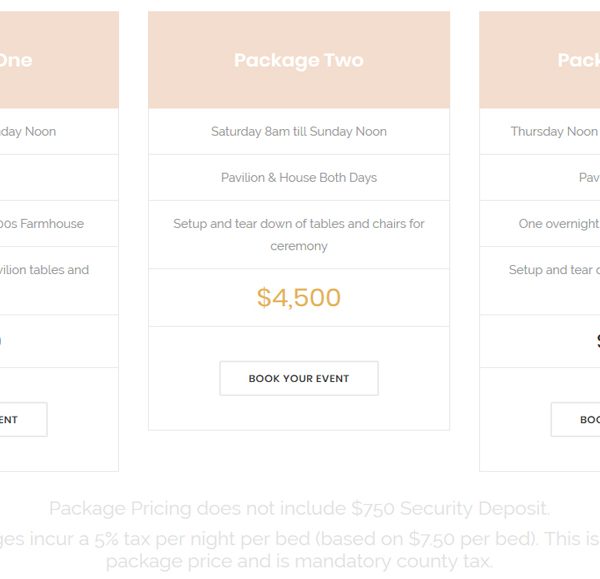Click the Package Two Book Your Event button

point(299,378)
